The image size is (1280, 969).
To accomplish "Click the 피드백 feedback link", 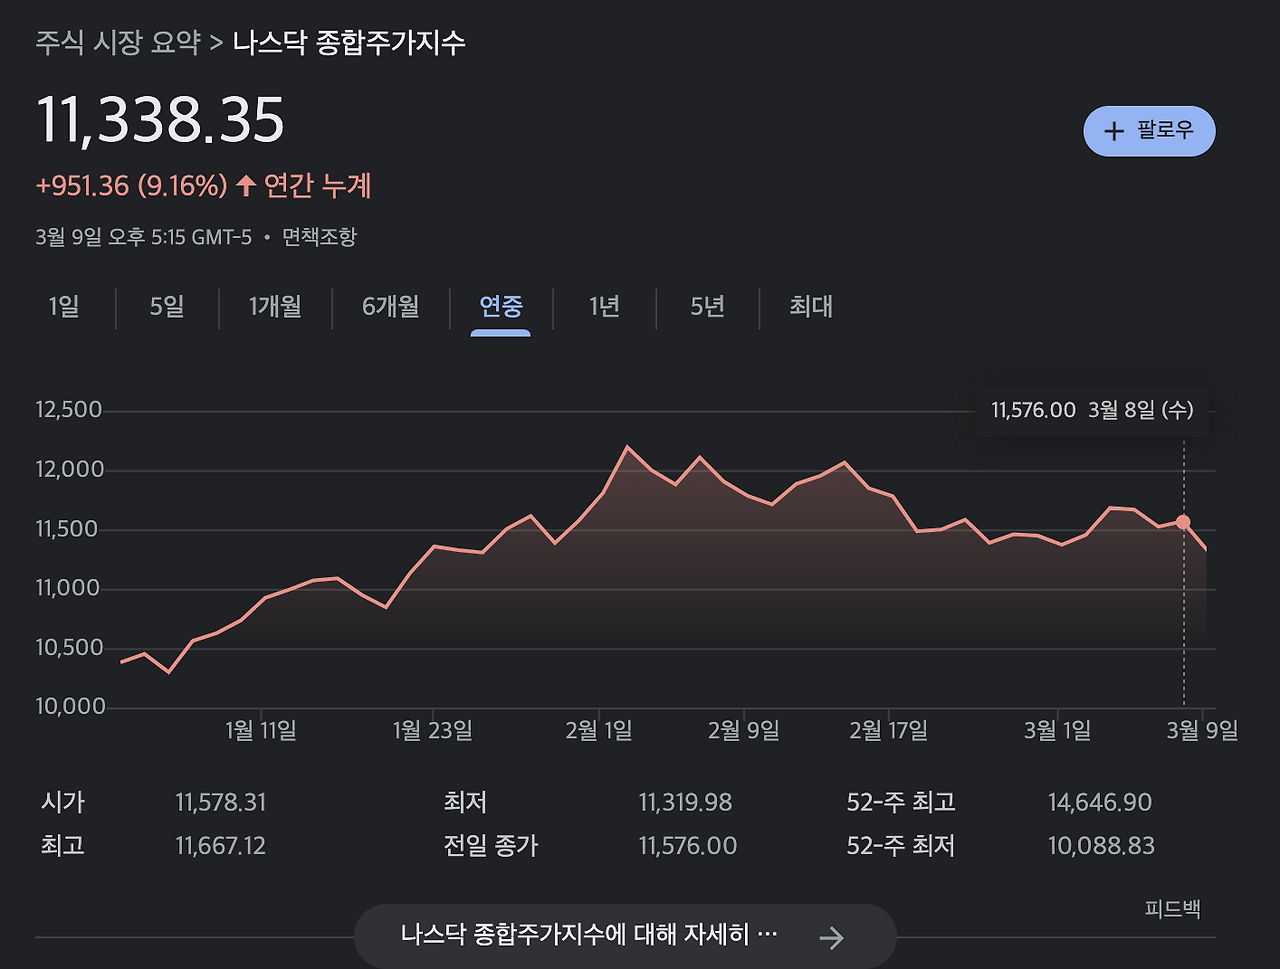I will pyautogui.click(x=1172, y=909).
